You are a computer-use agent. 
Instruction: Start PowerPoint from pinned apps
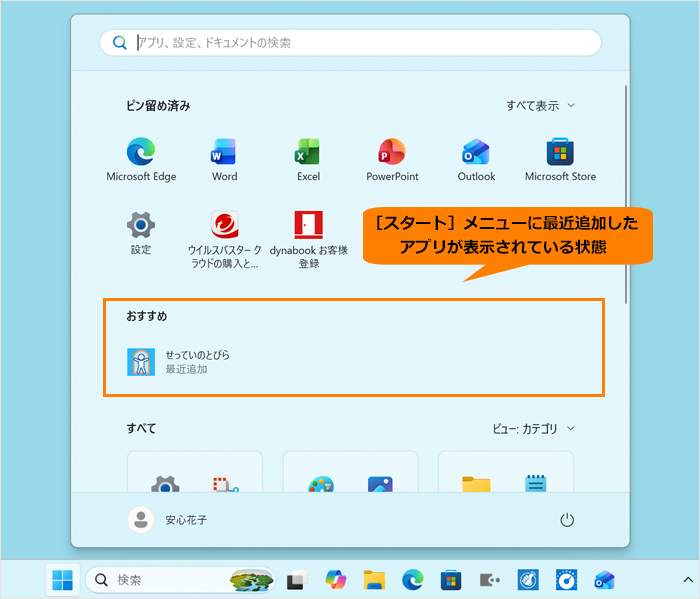392,159
